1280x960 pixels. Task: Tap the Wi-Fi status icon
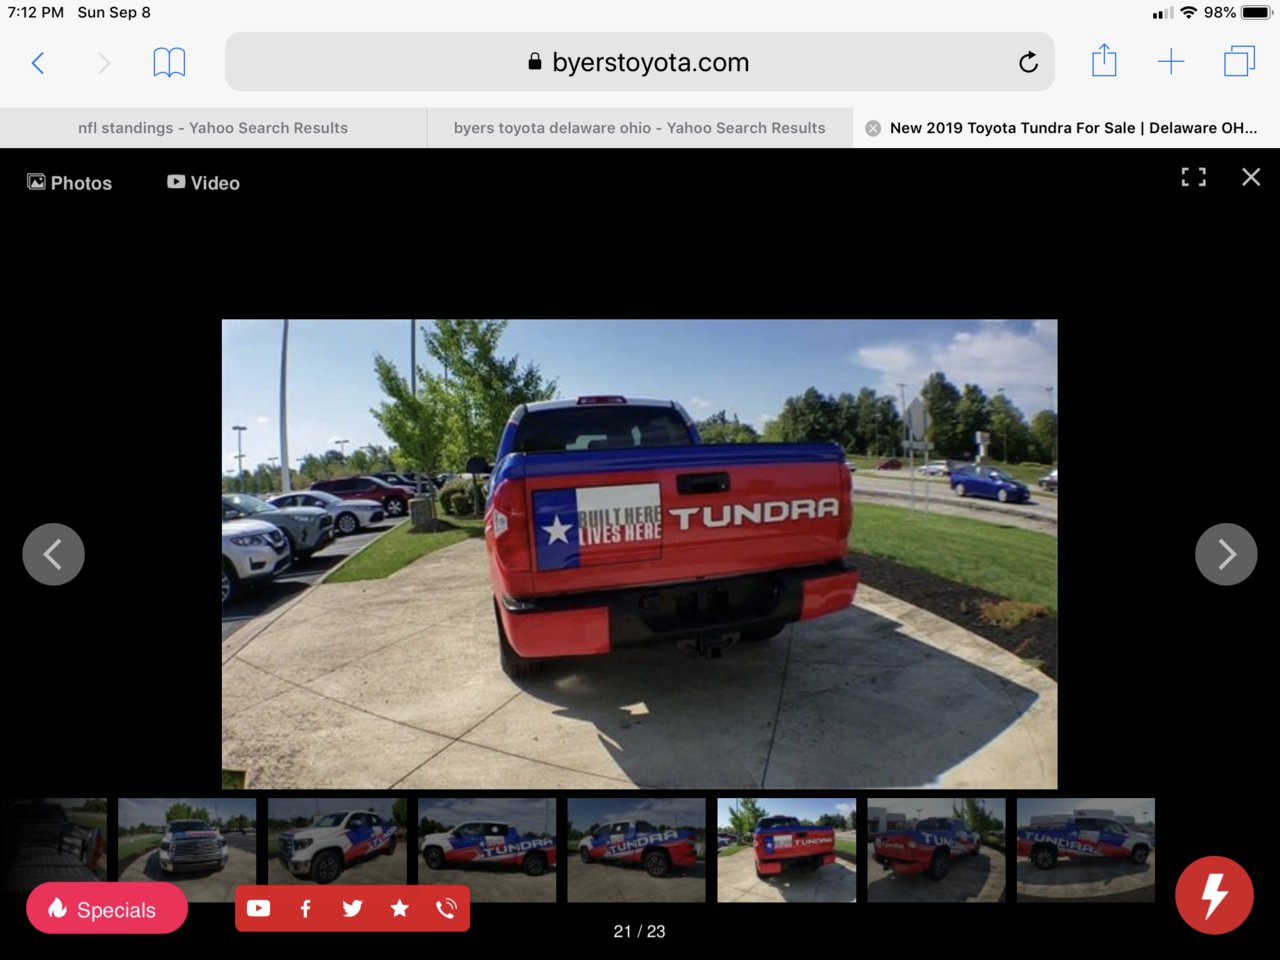click(x=1188, y=13)
